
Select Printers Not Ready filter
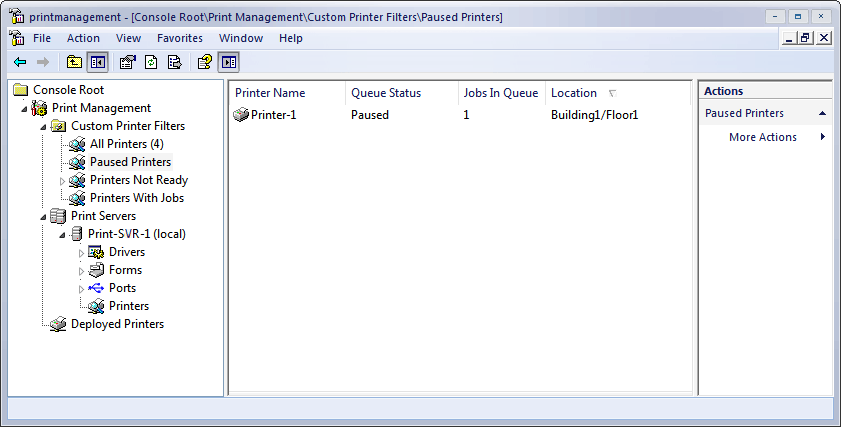pyautogui.click(x=139, y=180)
